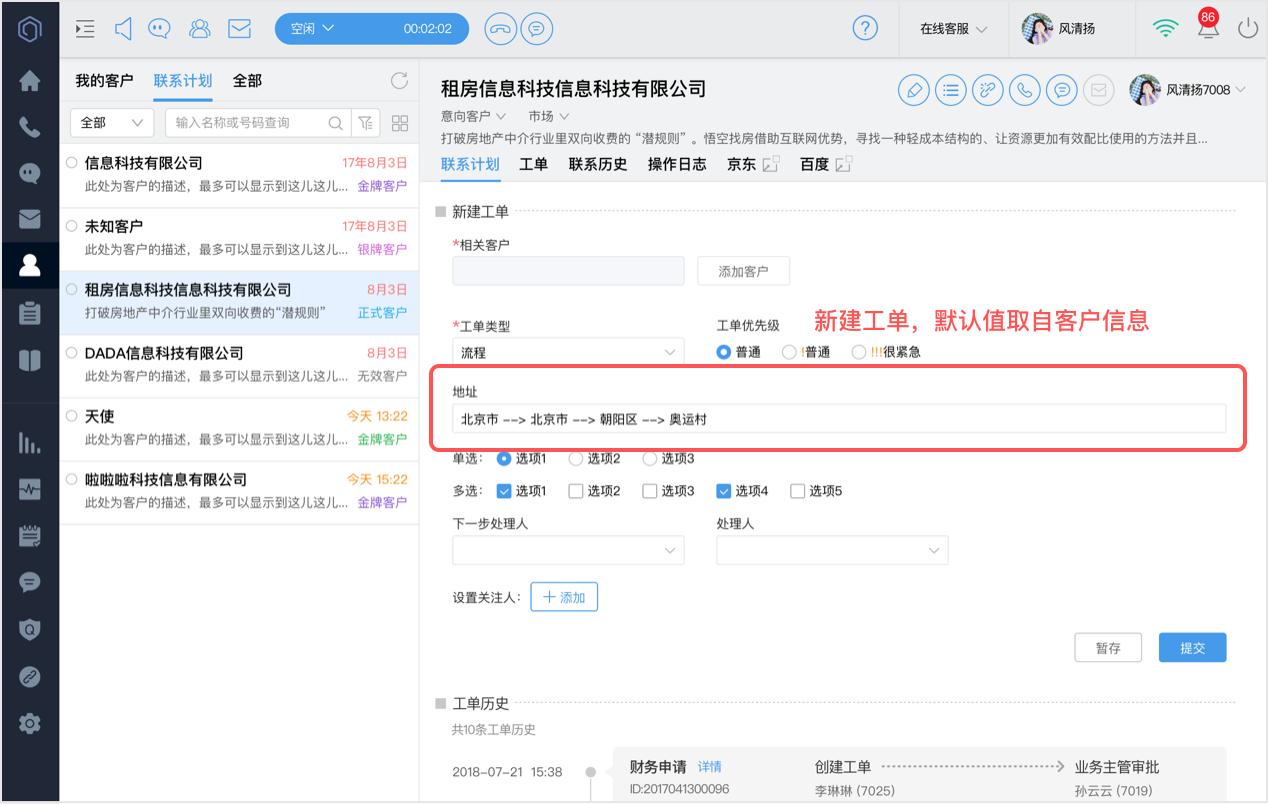Viewport: 1268px width, 804px height.
Task: Submit the work order with 提交
Action: [1193, 648]
